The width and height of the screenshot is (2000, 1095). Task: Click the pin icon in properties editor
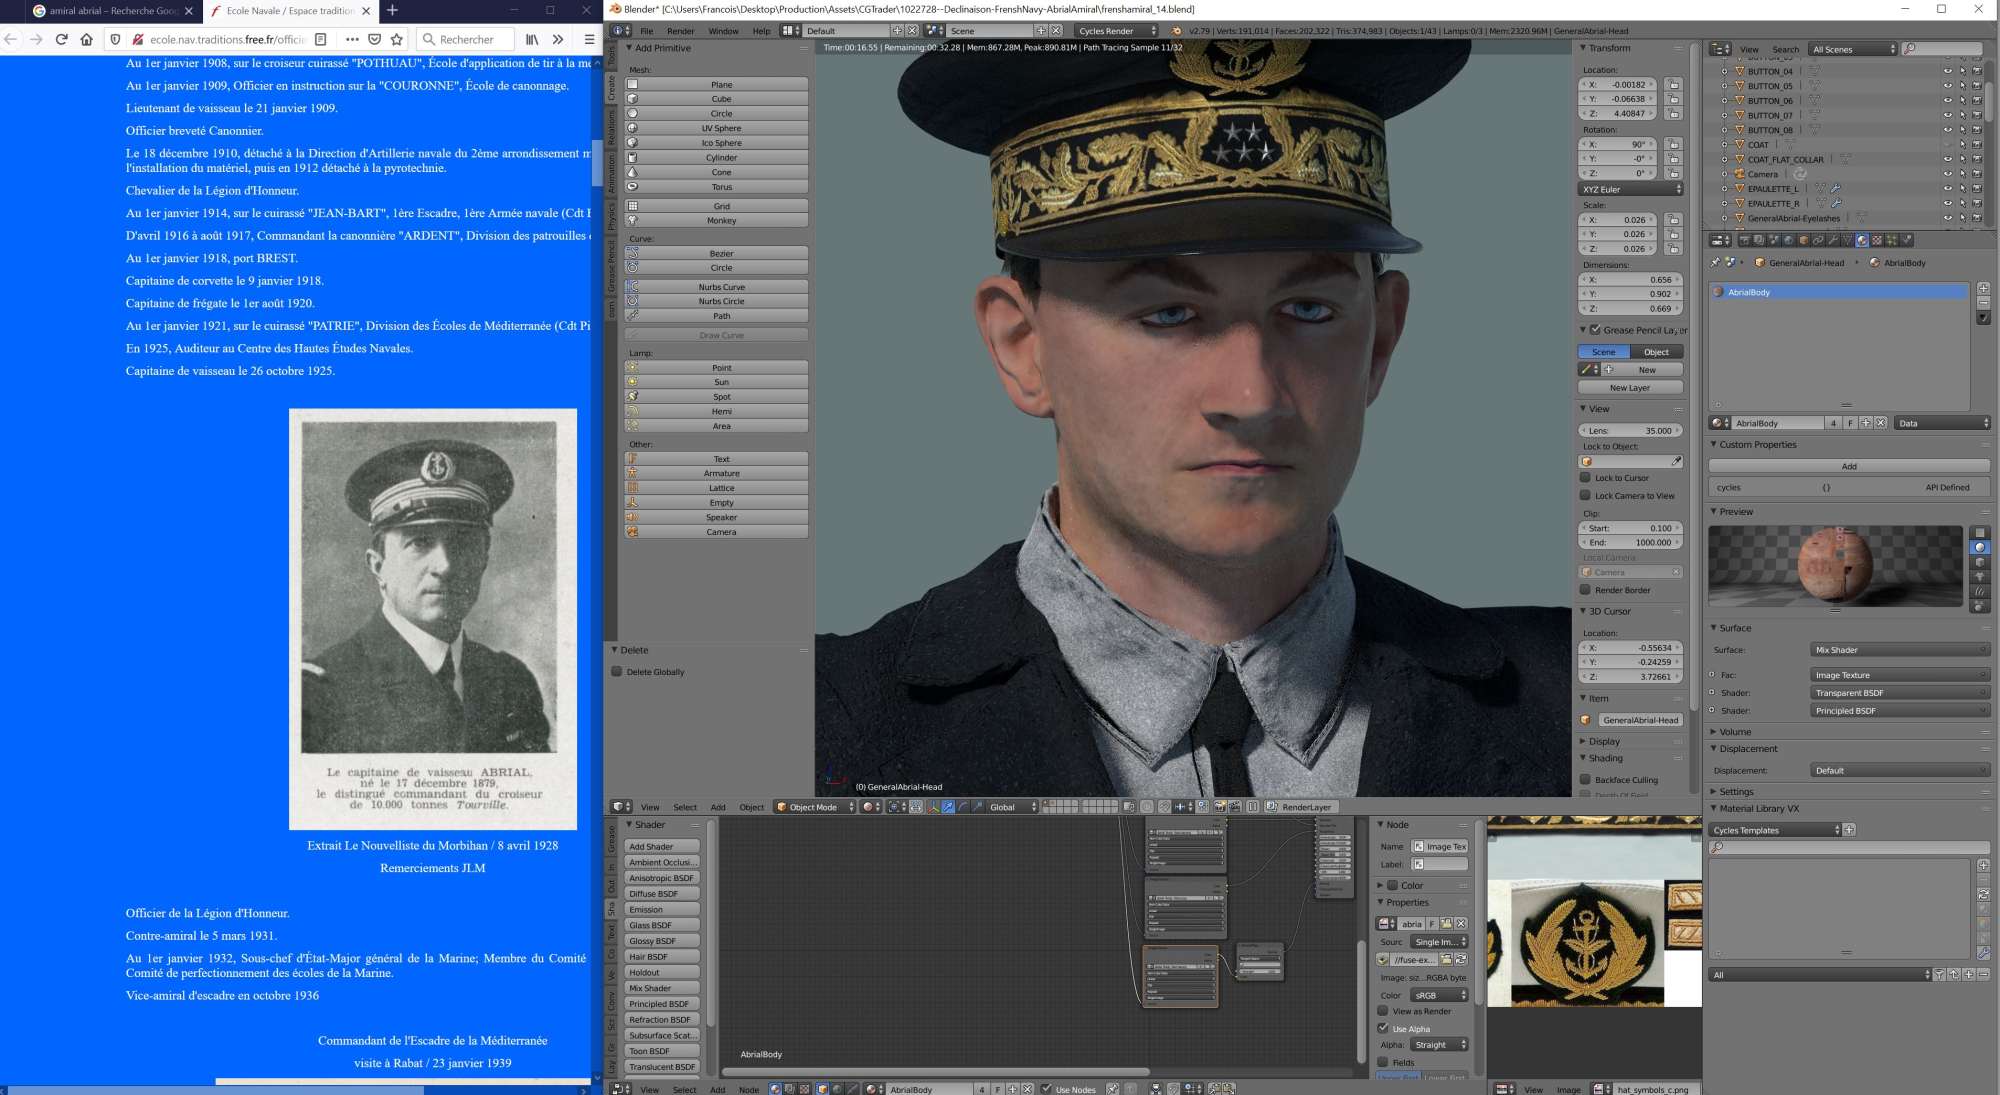[1716, 263]
